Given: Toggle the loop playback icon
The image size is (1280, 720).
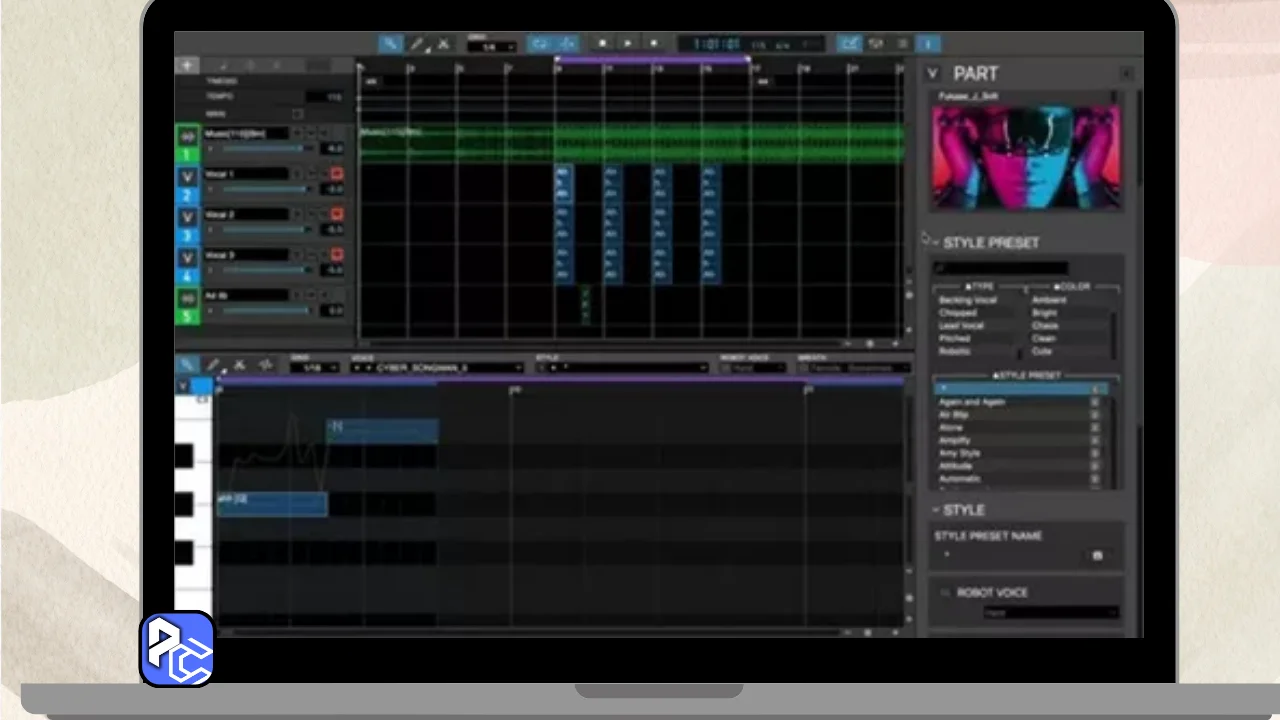Looking at the screenshot, I should [x=540, y=44].
